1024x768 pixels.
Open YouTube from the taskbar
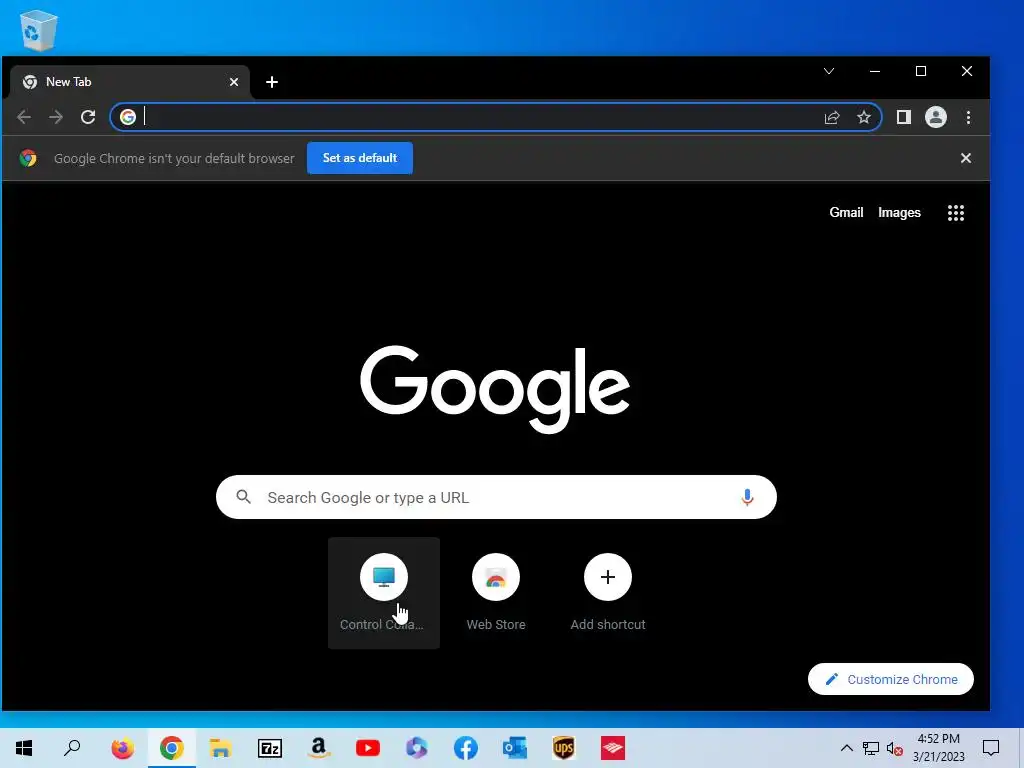click(x=368, y=748)
